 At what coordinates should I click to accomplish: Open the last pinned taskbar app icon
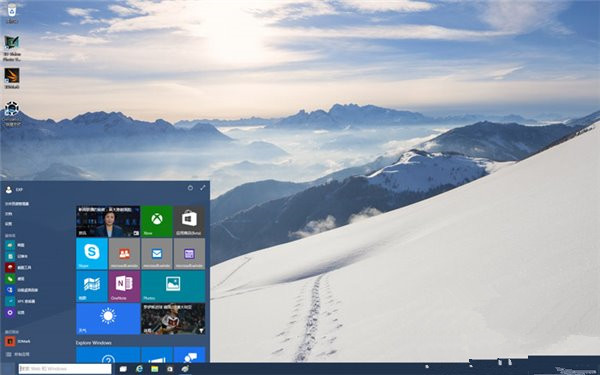(x=185, y=369)
